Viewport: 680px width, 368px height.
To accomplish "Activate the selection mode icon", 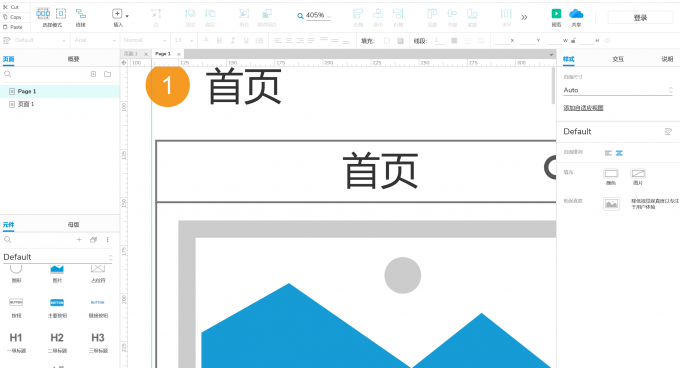I will tap(42, 14).
